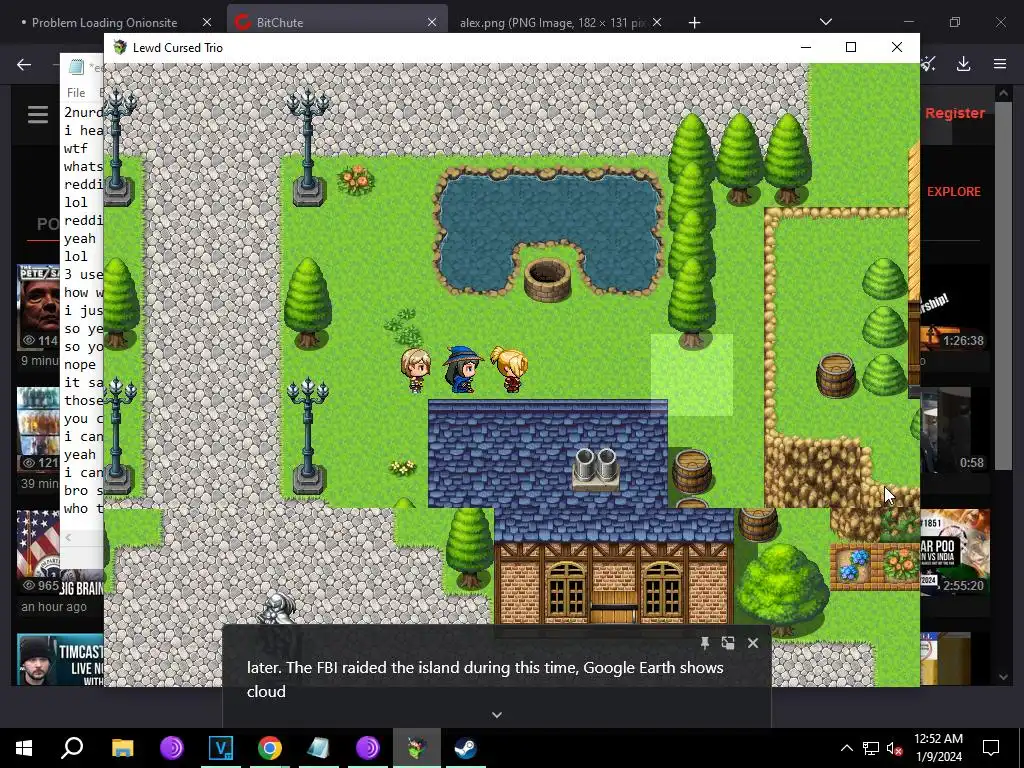Open the network status tray icon

pos(871,748)
